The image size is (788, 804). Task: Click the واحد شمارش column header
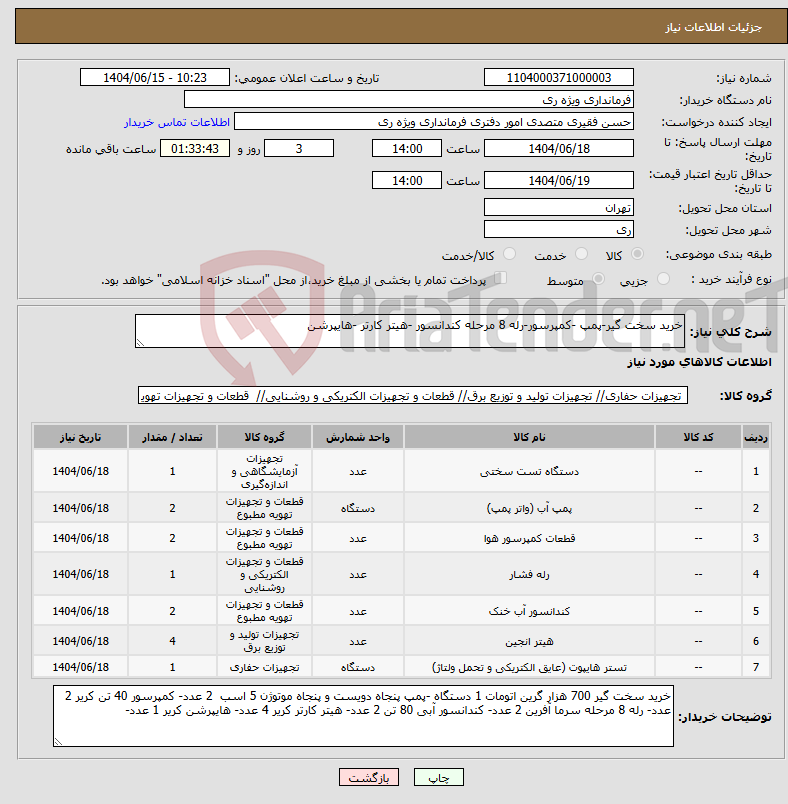[x=358, y=437]
